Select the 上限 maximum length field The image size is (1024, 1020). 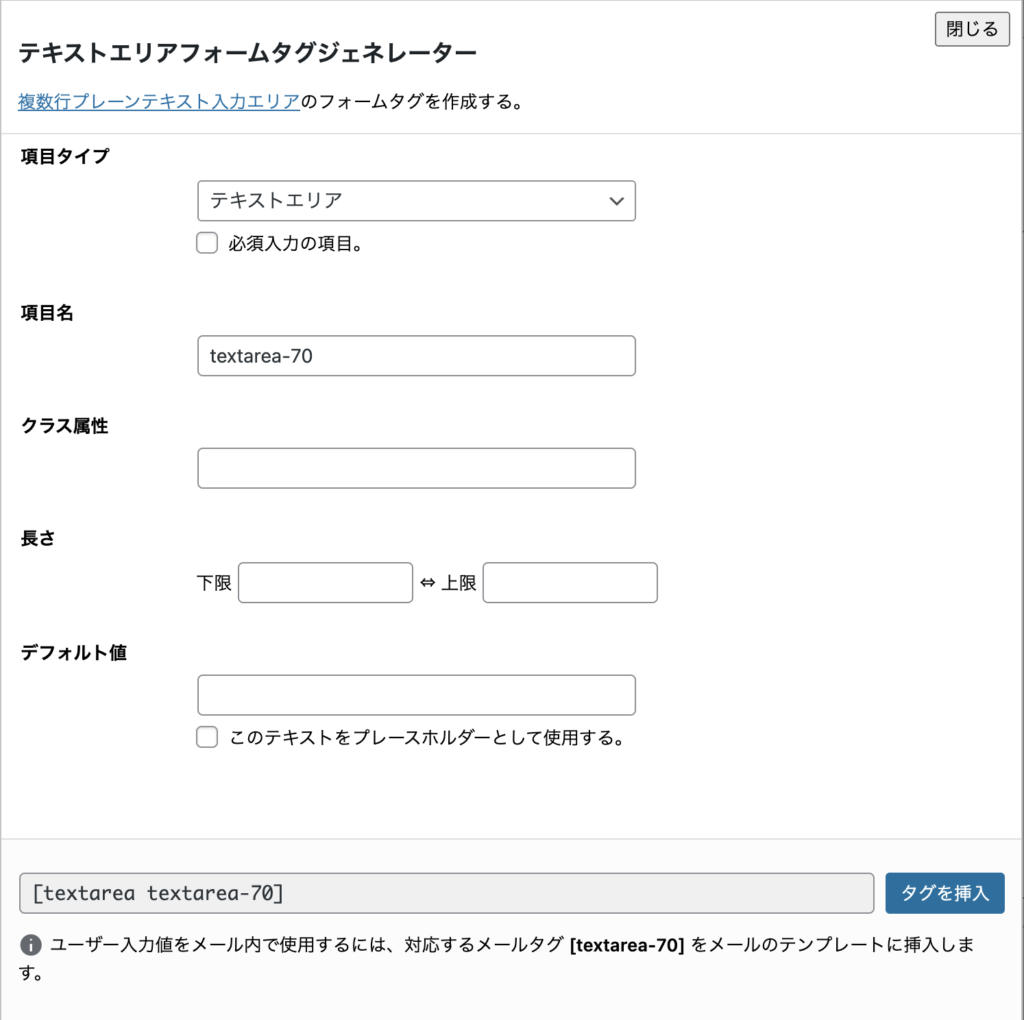tap(570, 583)
